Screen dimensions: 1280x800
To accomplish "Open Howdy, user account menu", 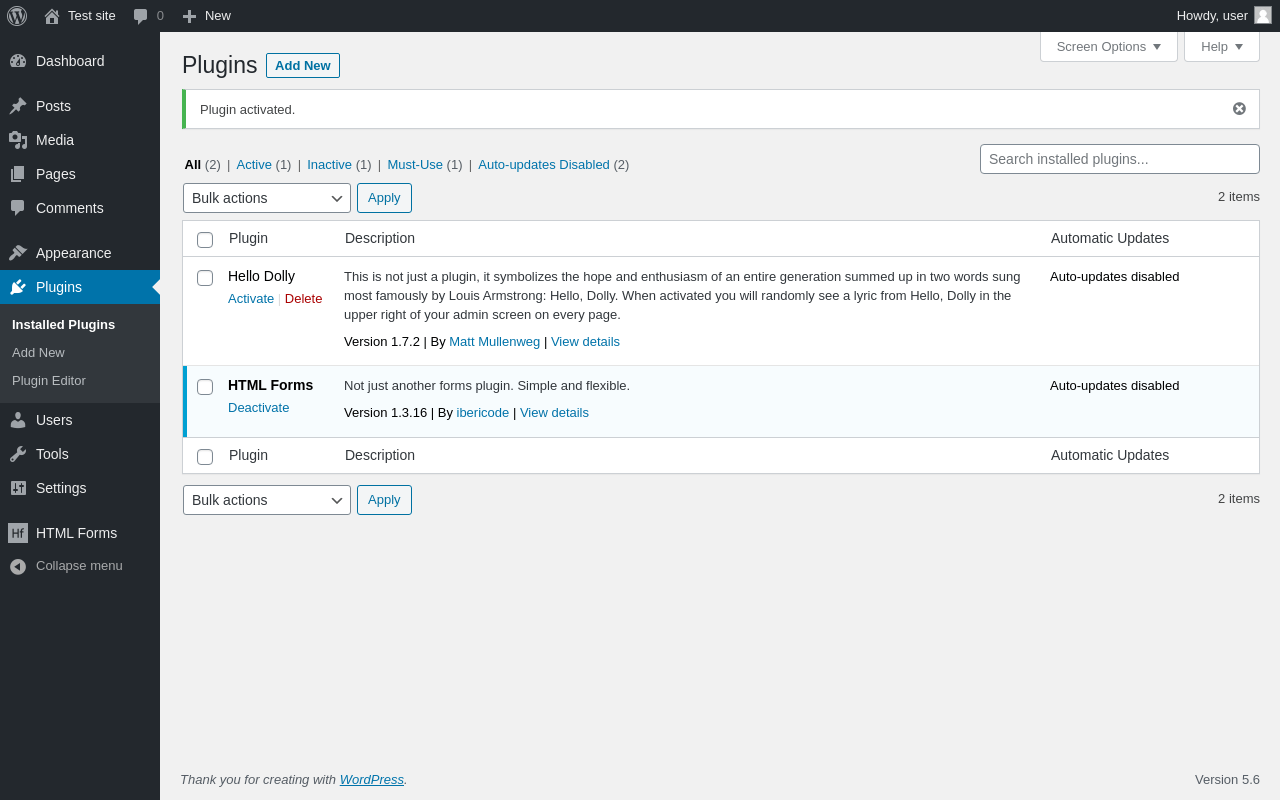I will (x=1224, y=16).
